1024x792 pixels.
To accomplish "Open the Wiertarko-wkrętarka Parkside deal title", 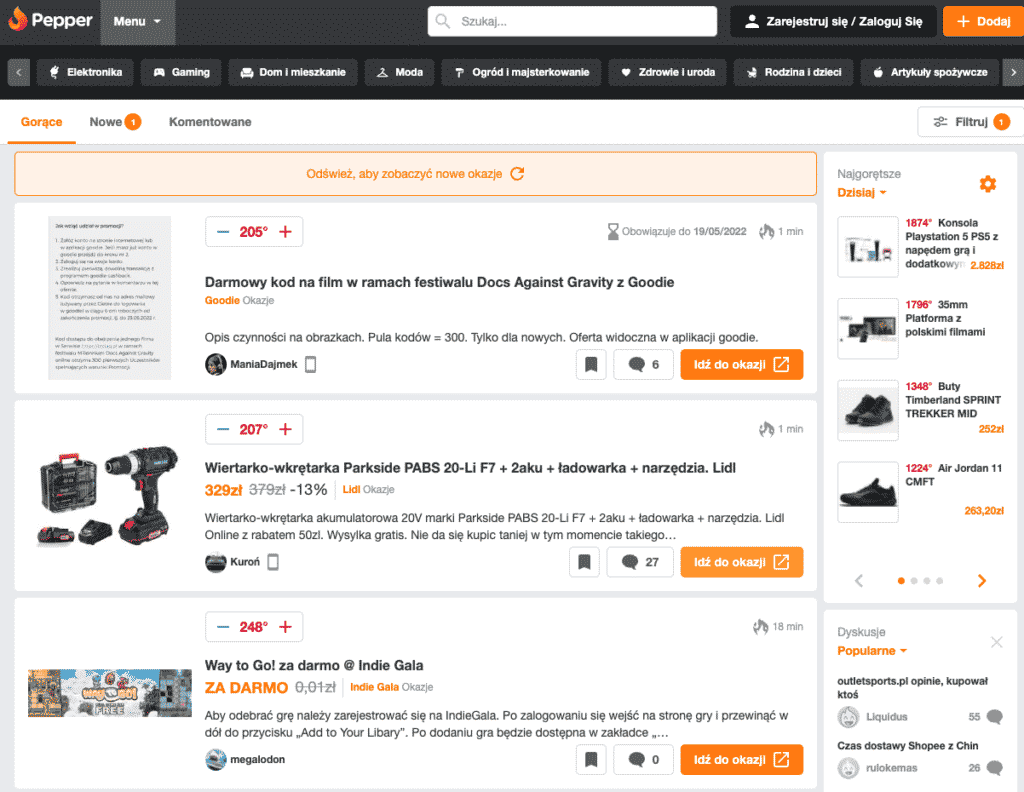I will (470, 467).
